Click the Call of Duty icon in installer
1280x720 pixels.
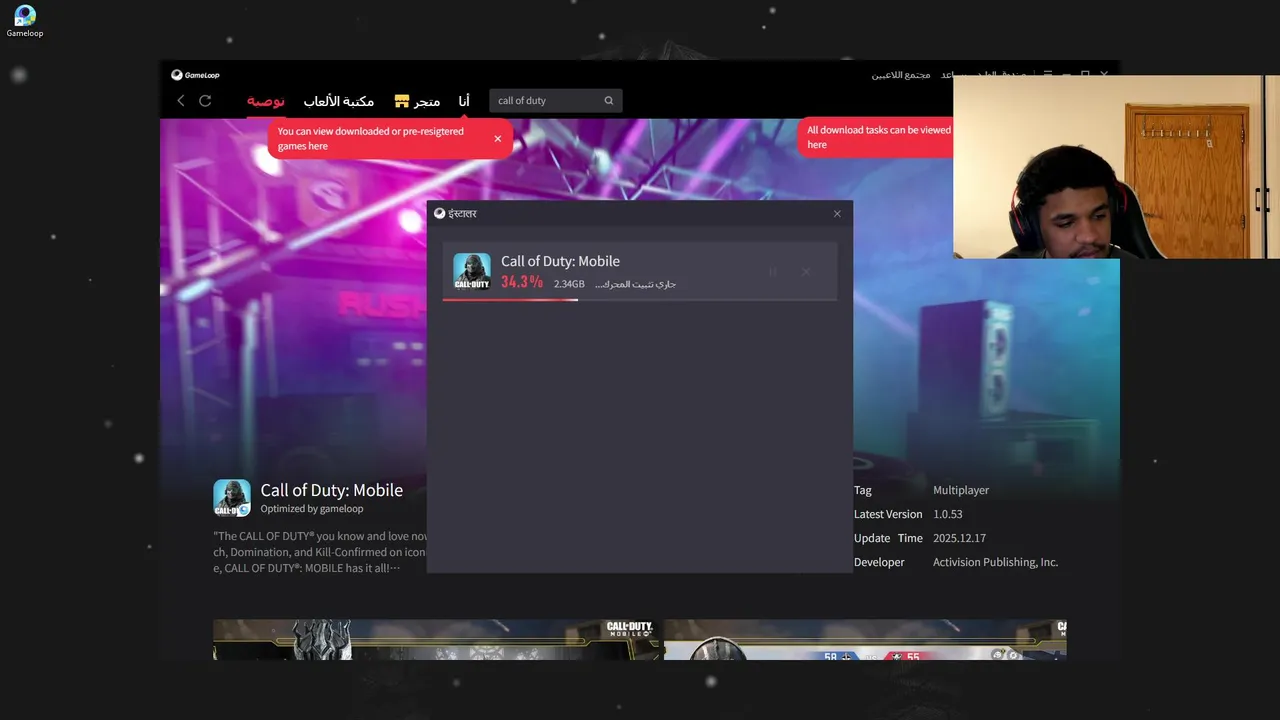coord(472,271)
